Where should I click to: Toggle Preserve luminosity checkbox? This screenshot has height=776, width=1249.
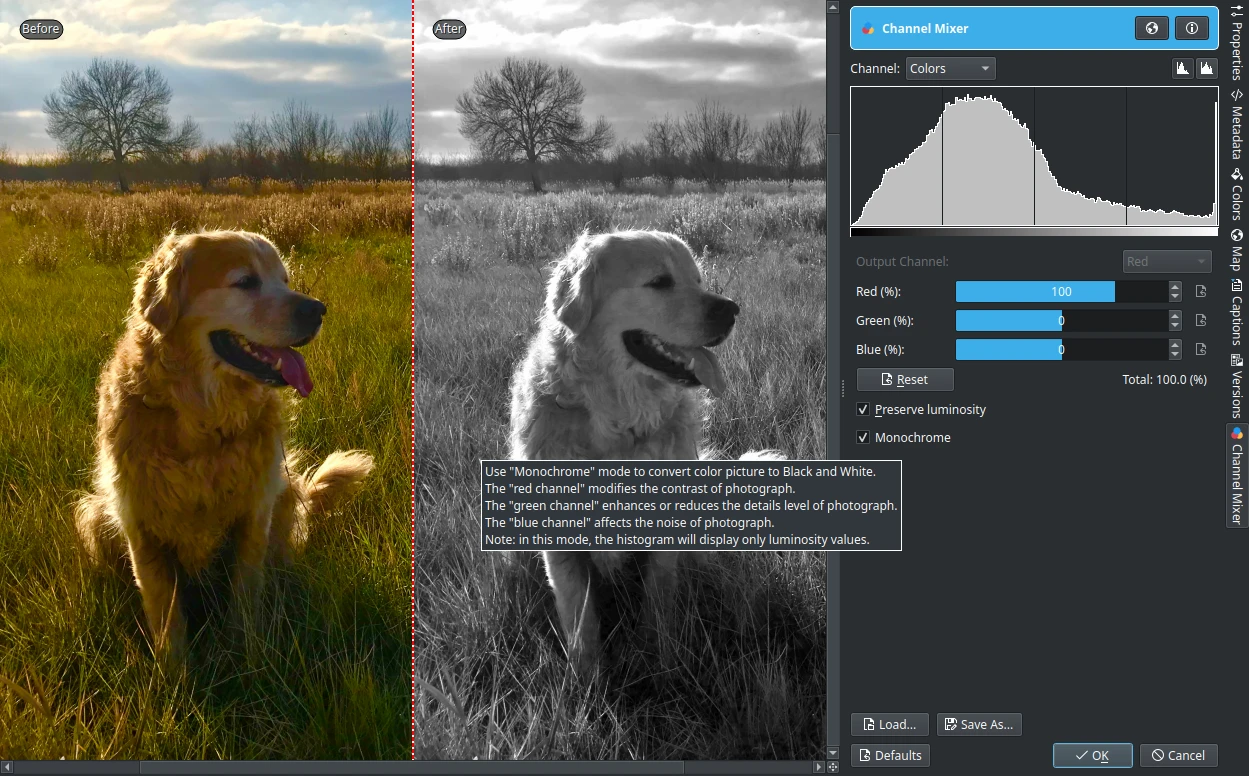coord(863,410)
